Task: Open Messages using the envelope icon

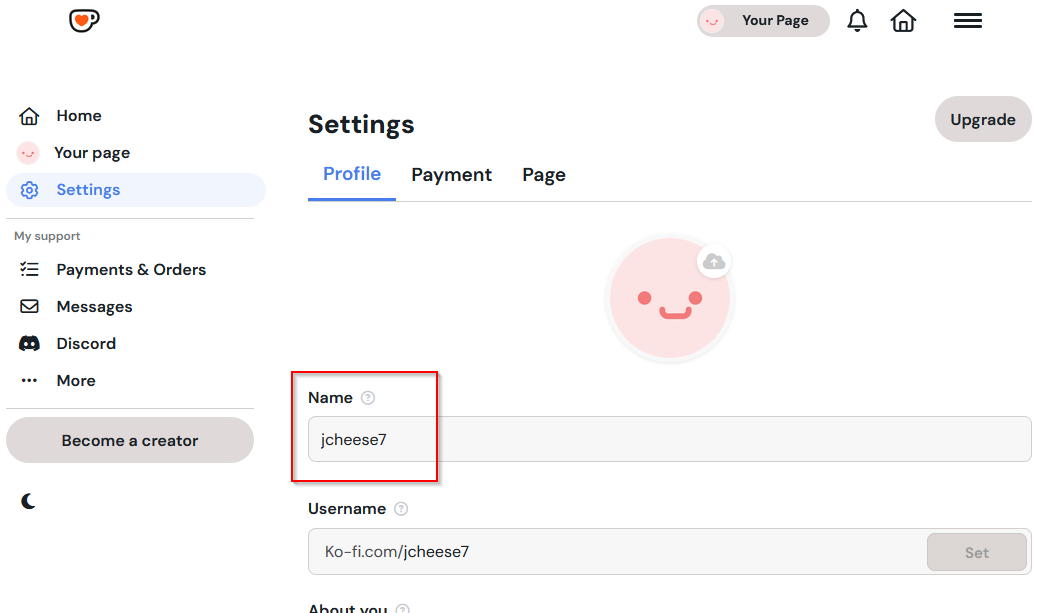Action: pyautogui.click(x=30, y=306)
